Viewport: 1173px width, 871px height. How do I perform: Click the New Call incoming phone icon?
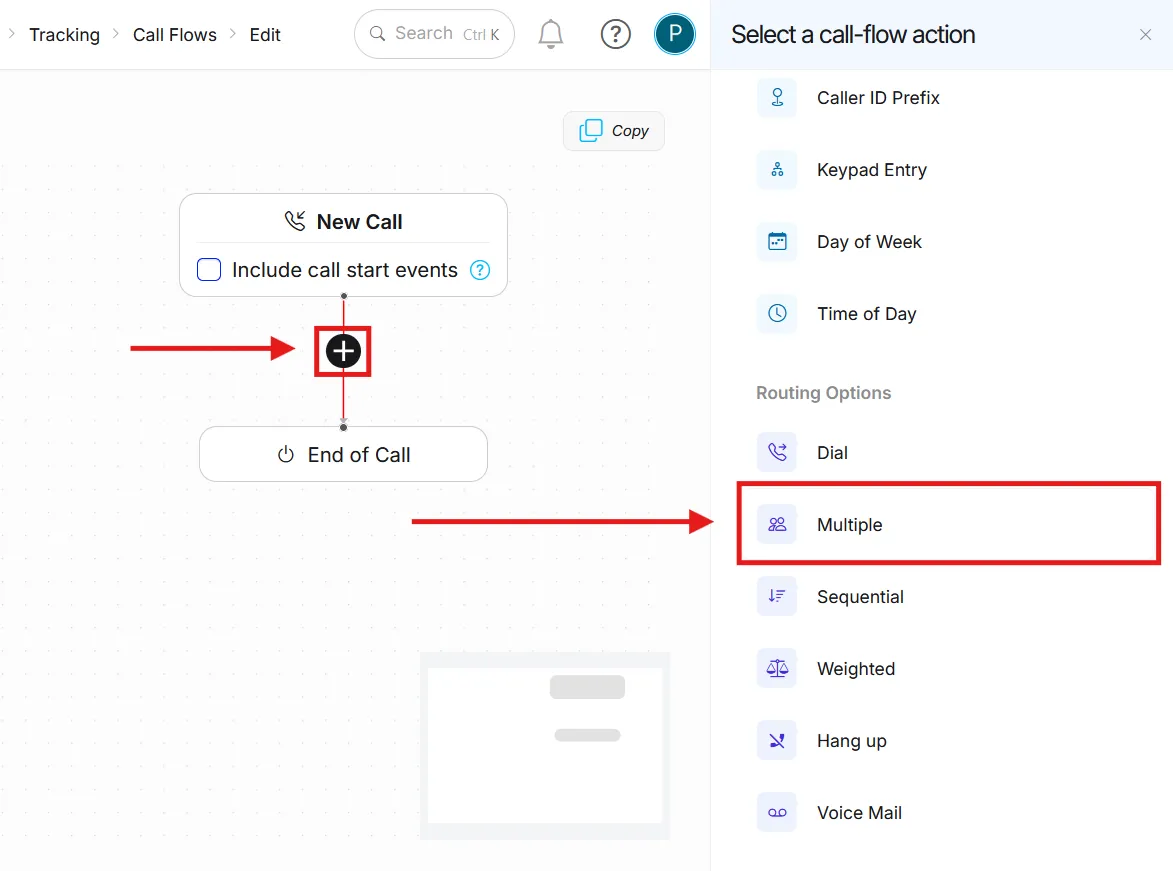tap(295, 221)
